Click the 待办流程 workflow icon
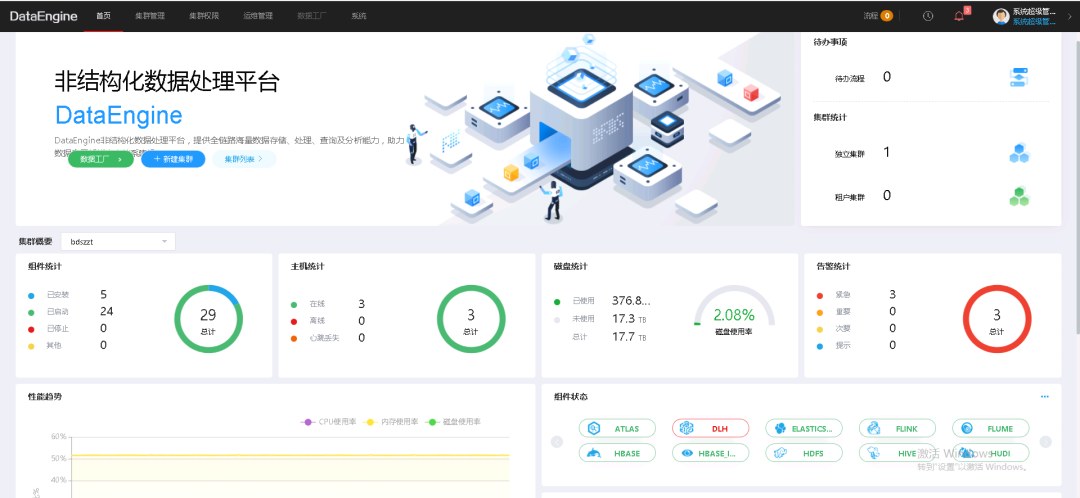The image size is (1080, 498). pos(1019,77)
